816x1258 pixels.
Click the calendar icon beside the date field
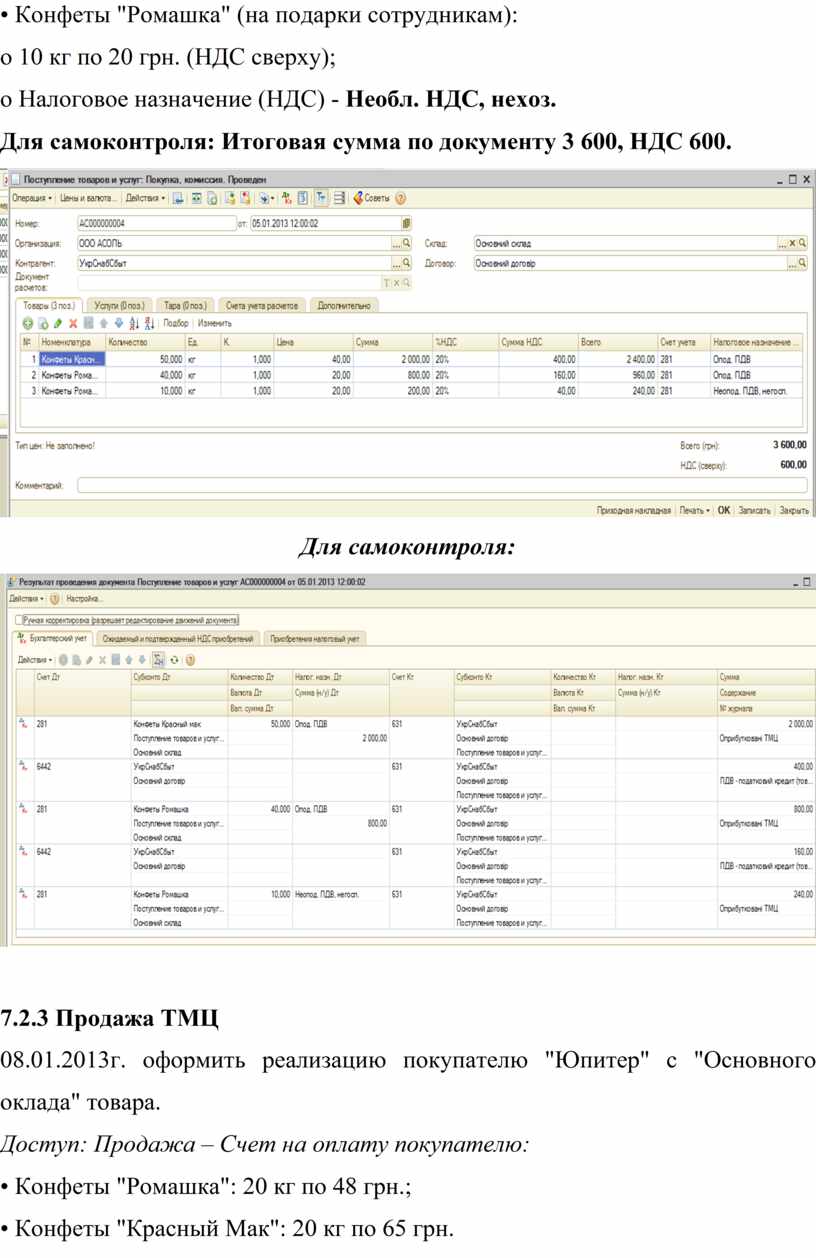406,223
